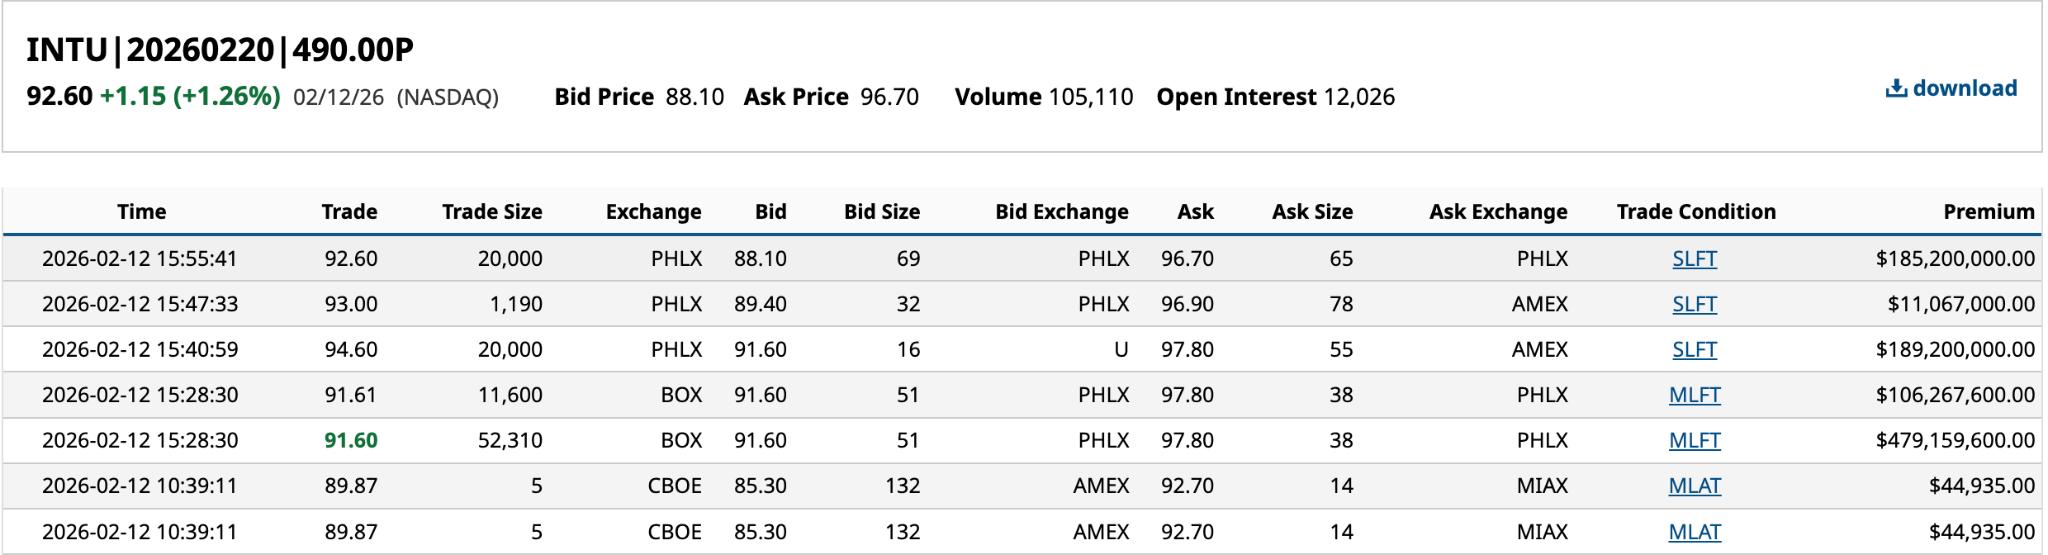Click MLAT link in the bottom row
This screenshot has width=2048, height=555.
(x=1694, y=532)
